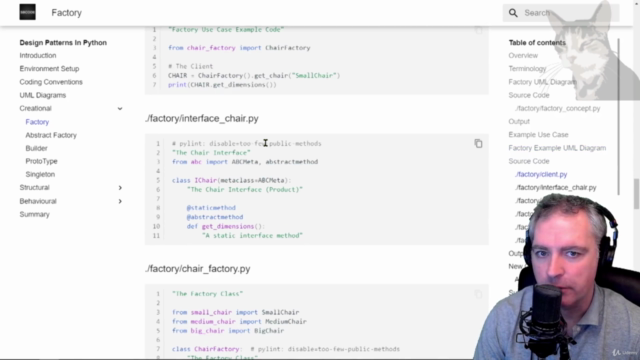Jump to Factory UML Diagram section
The height and width of the screenshot is (360, 640).
click(x=542, y=82)
